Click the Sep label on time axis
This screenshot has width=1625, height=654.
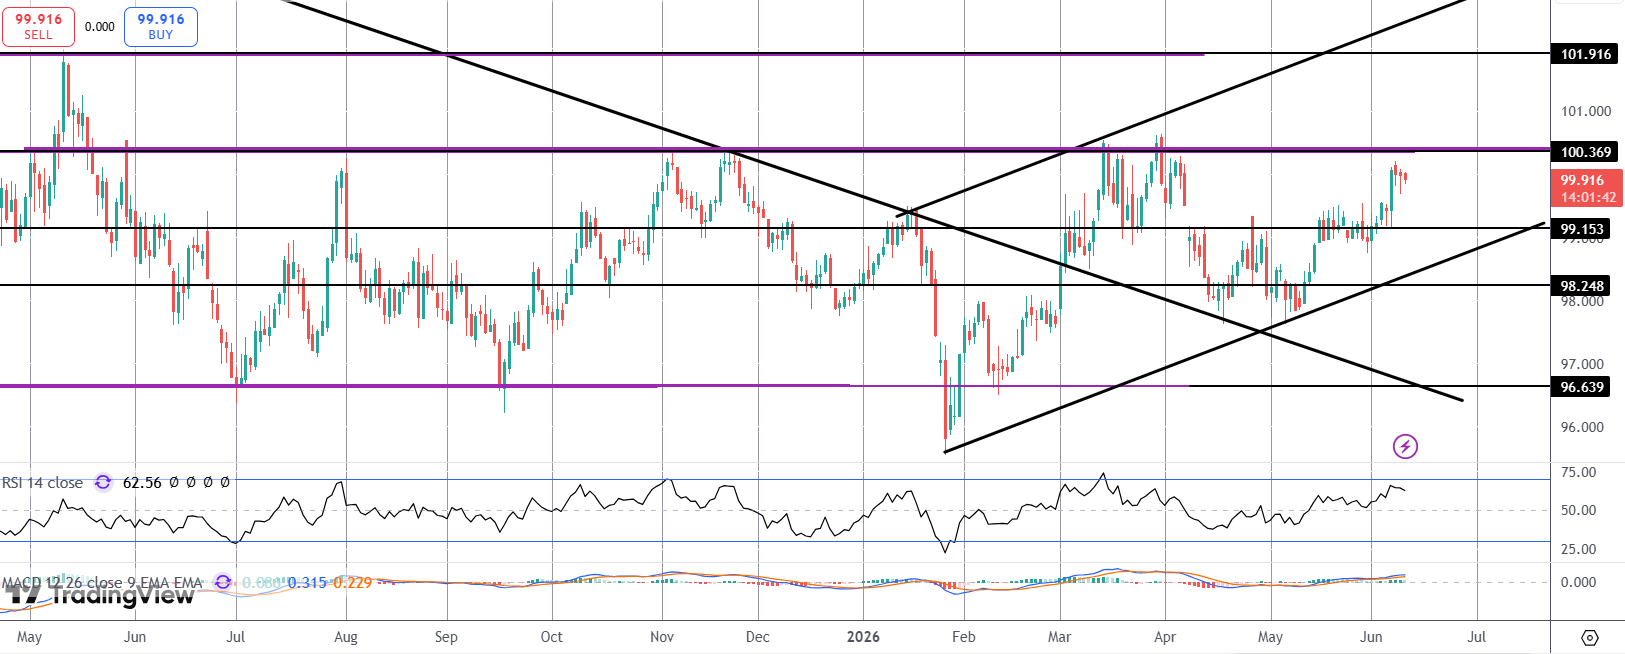[x=446, y=637]
